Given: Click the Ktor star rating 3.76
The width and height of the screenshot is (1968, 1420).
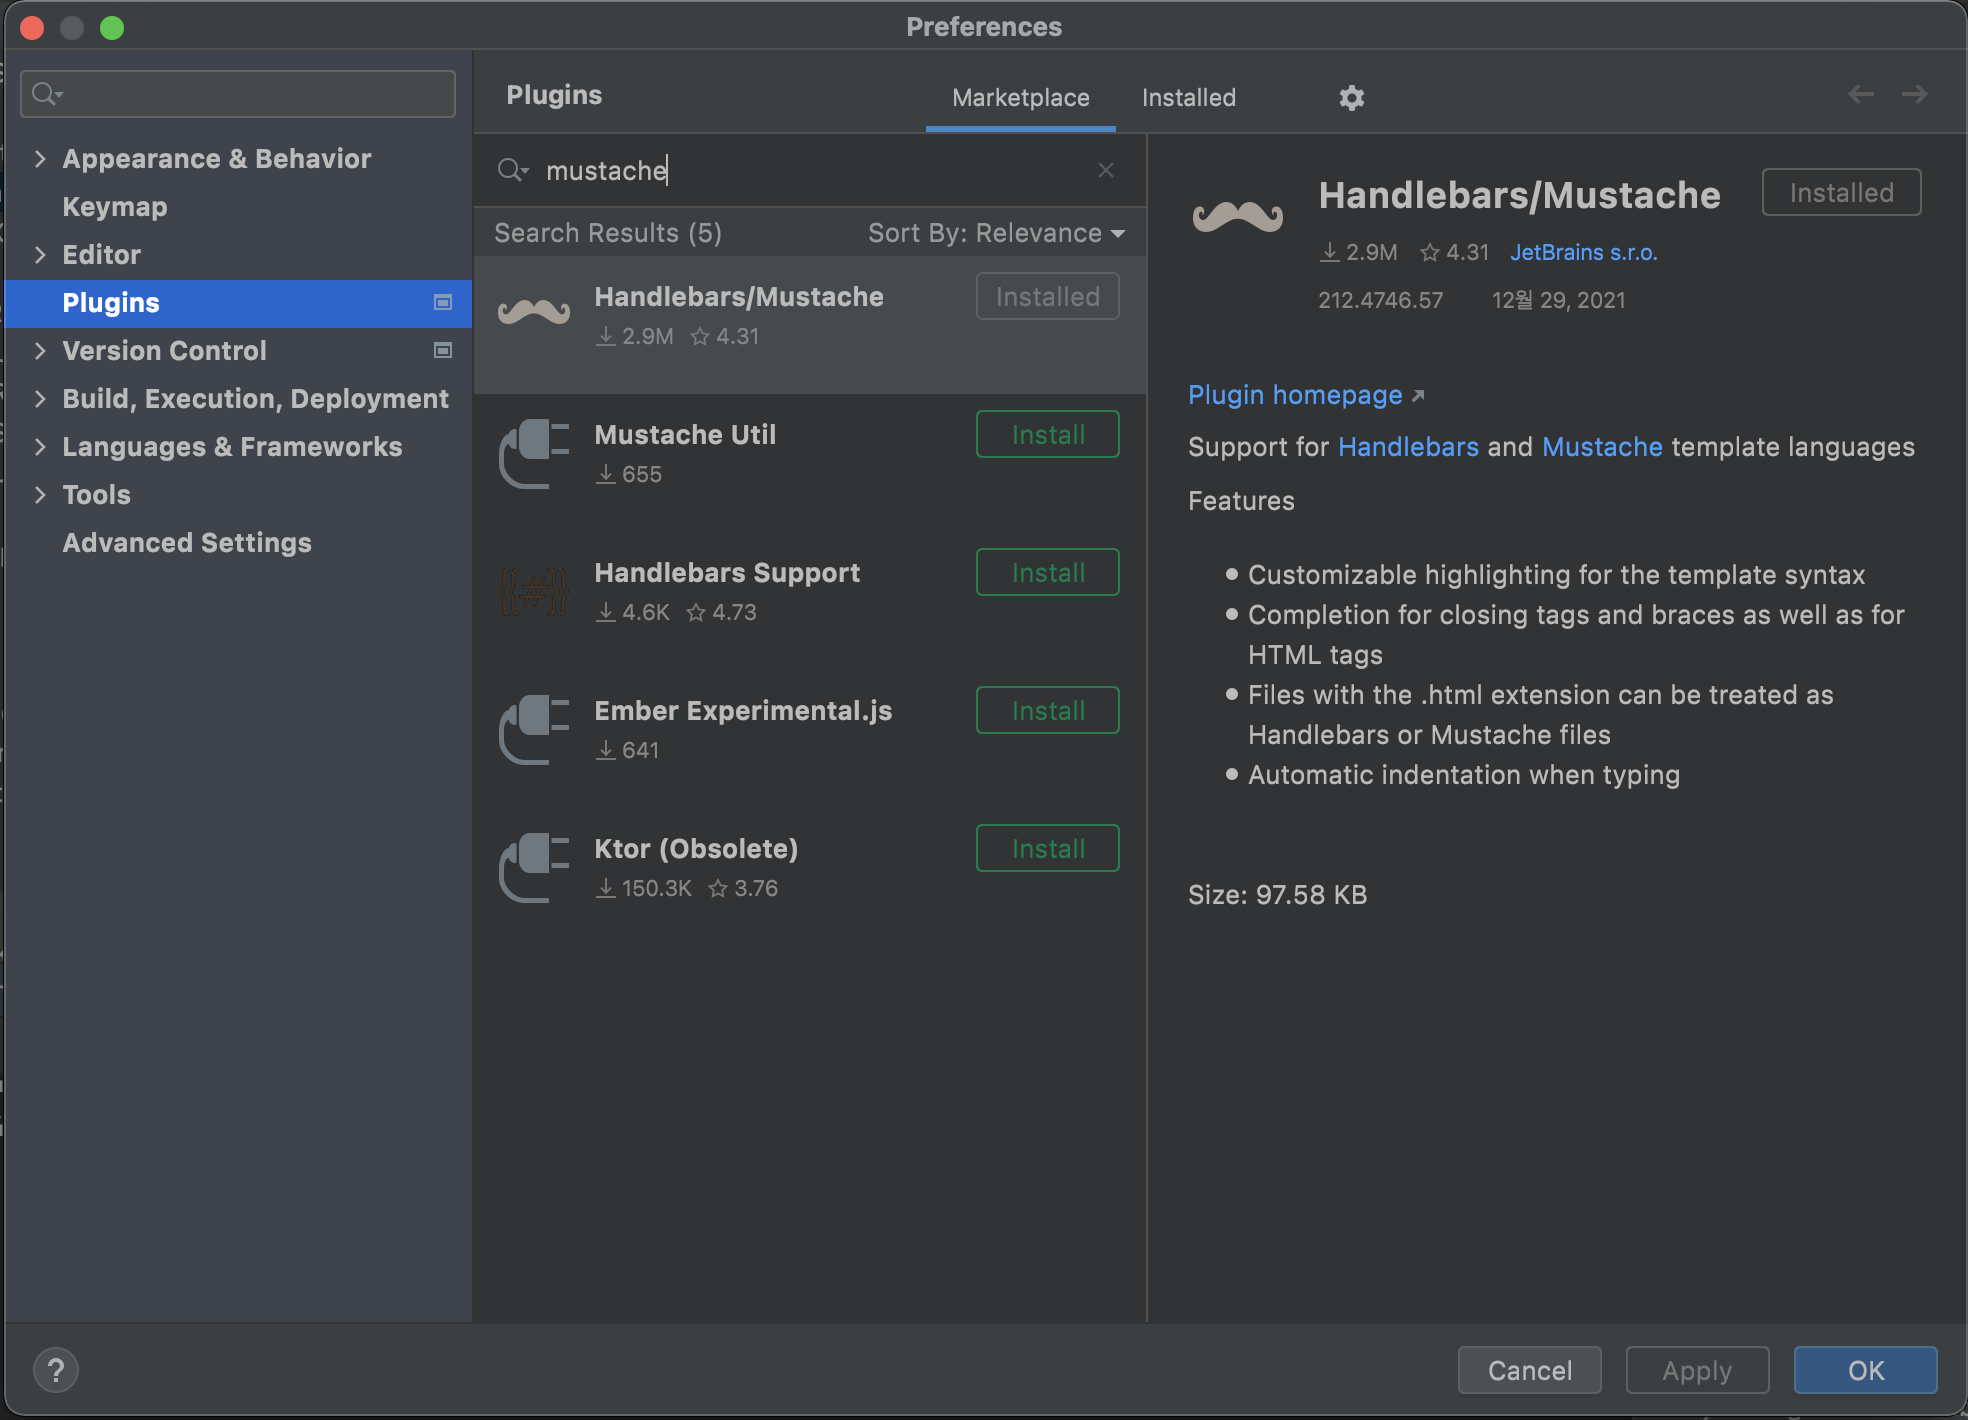Looking at the screenshot, I should (x=743, y=888).
